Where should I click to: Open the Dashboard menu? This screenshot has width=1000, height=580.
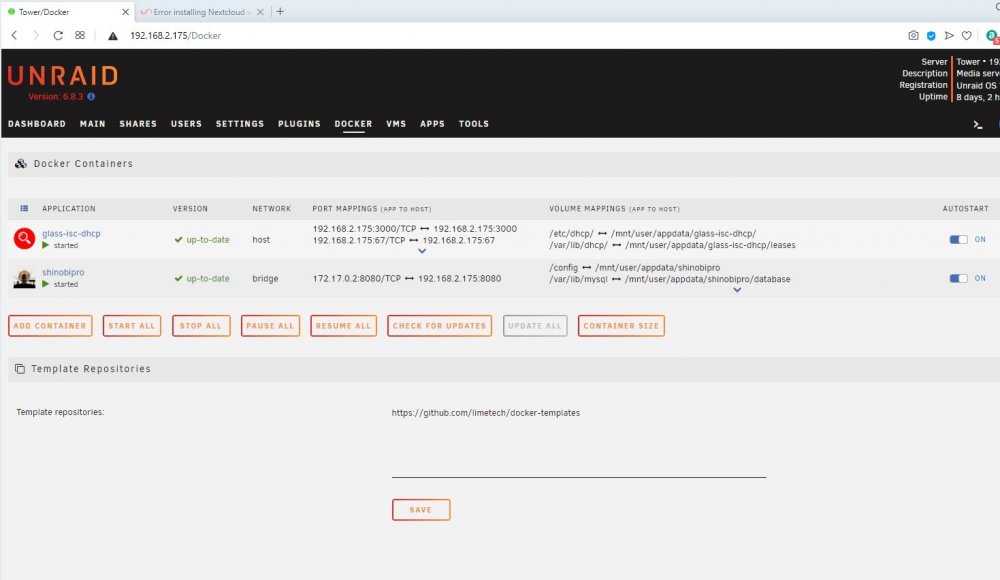click(x=37, y=124)
